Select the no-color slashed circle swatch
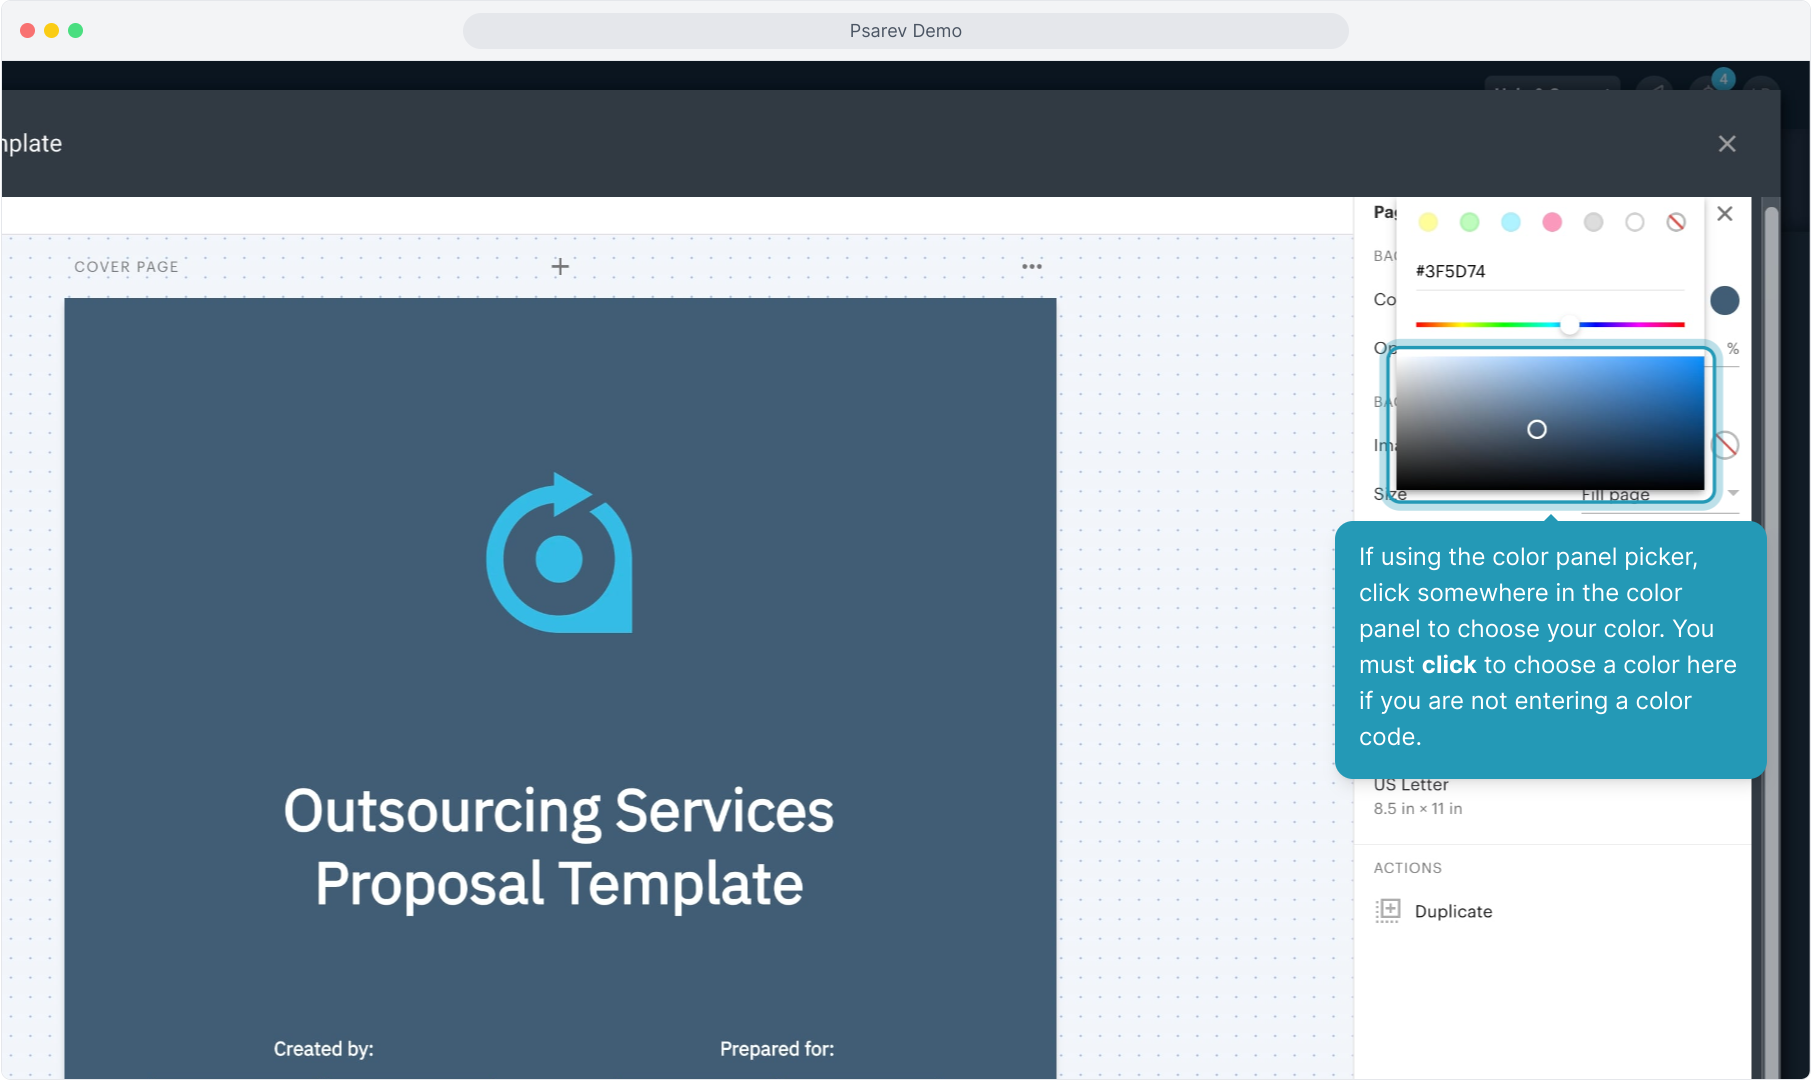The height and width of the screenshot is (1080, 1812). (x=1676, y=222)
